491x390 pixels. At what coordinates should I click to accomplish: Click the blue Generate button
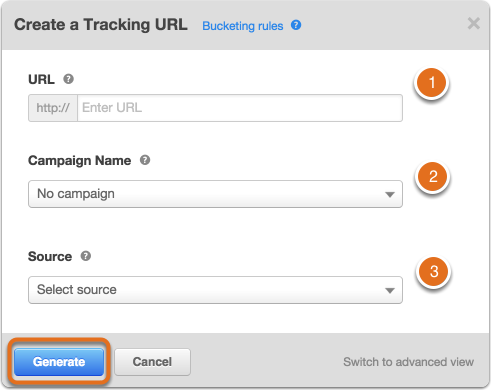tap(59, 362)
